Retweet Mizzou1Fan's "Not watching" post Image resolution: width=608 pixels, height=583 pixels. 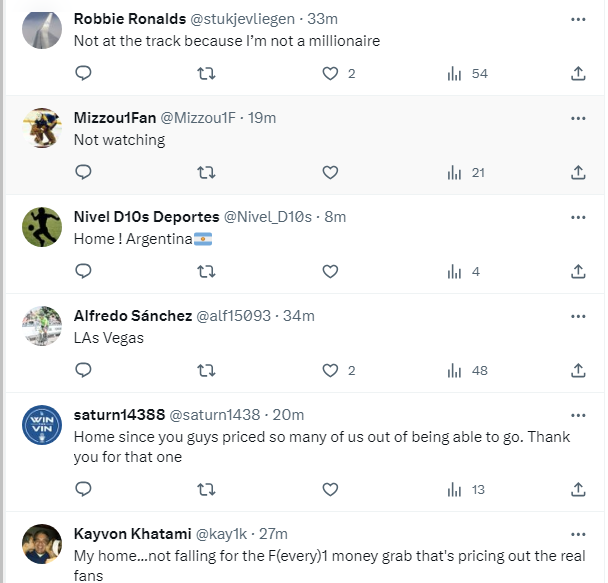coord(206,172)
